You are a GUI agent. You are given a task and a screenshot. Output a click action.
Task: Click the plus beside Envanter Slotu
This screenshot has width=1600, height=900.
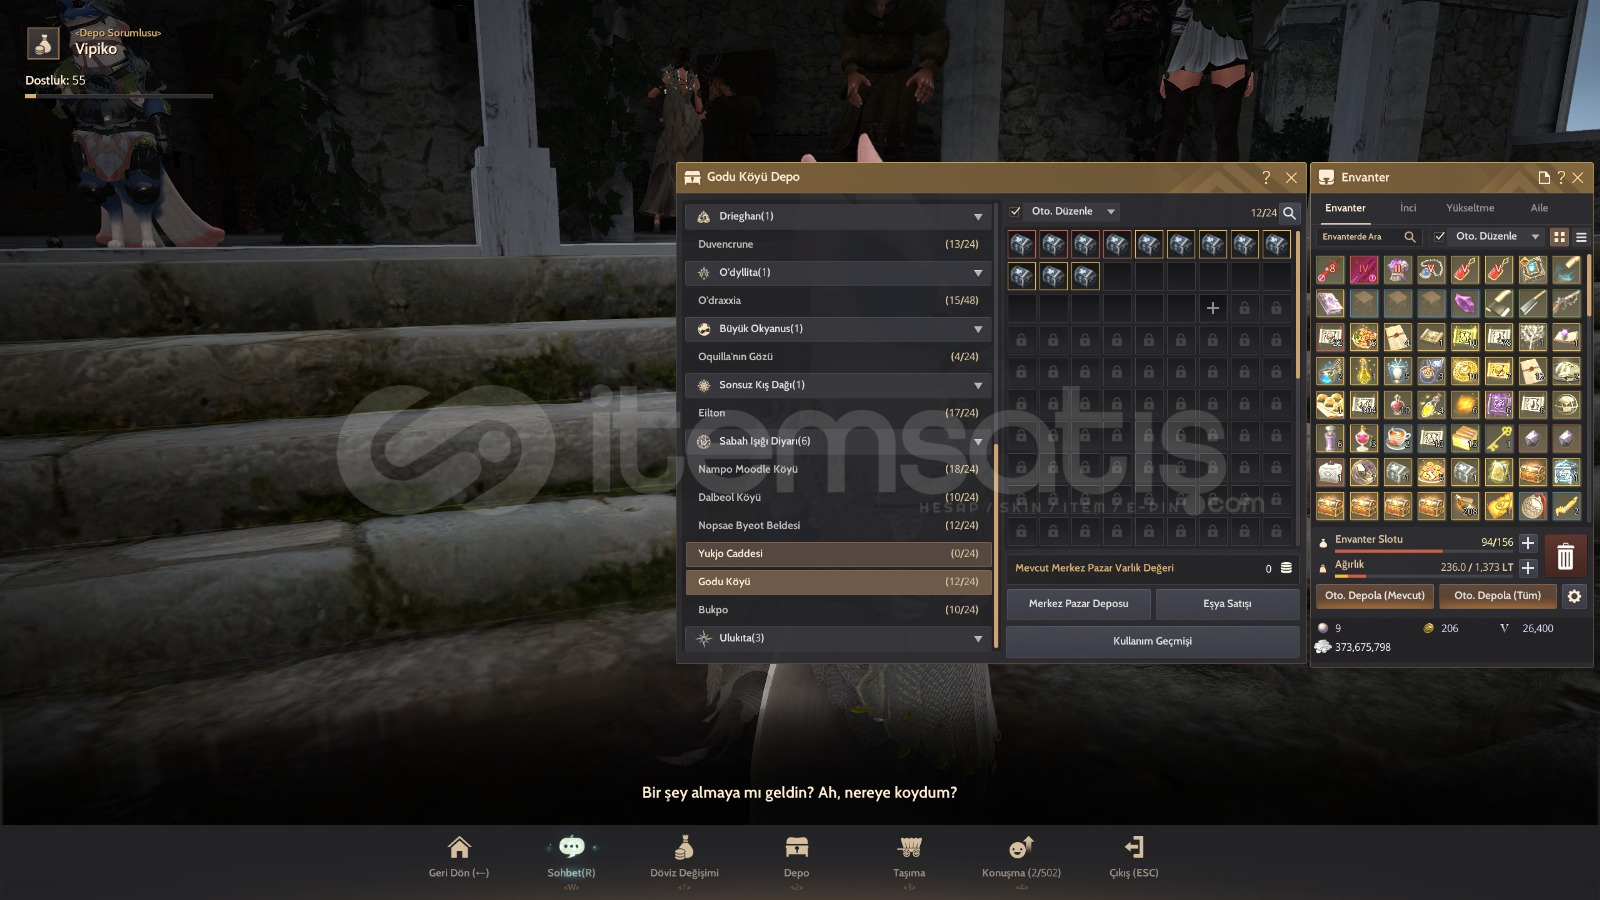click(1528, 542)
